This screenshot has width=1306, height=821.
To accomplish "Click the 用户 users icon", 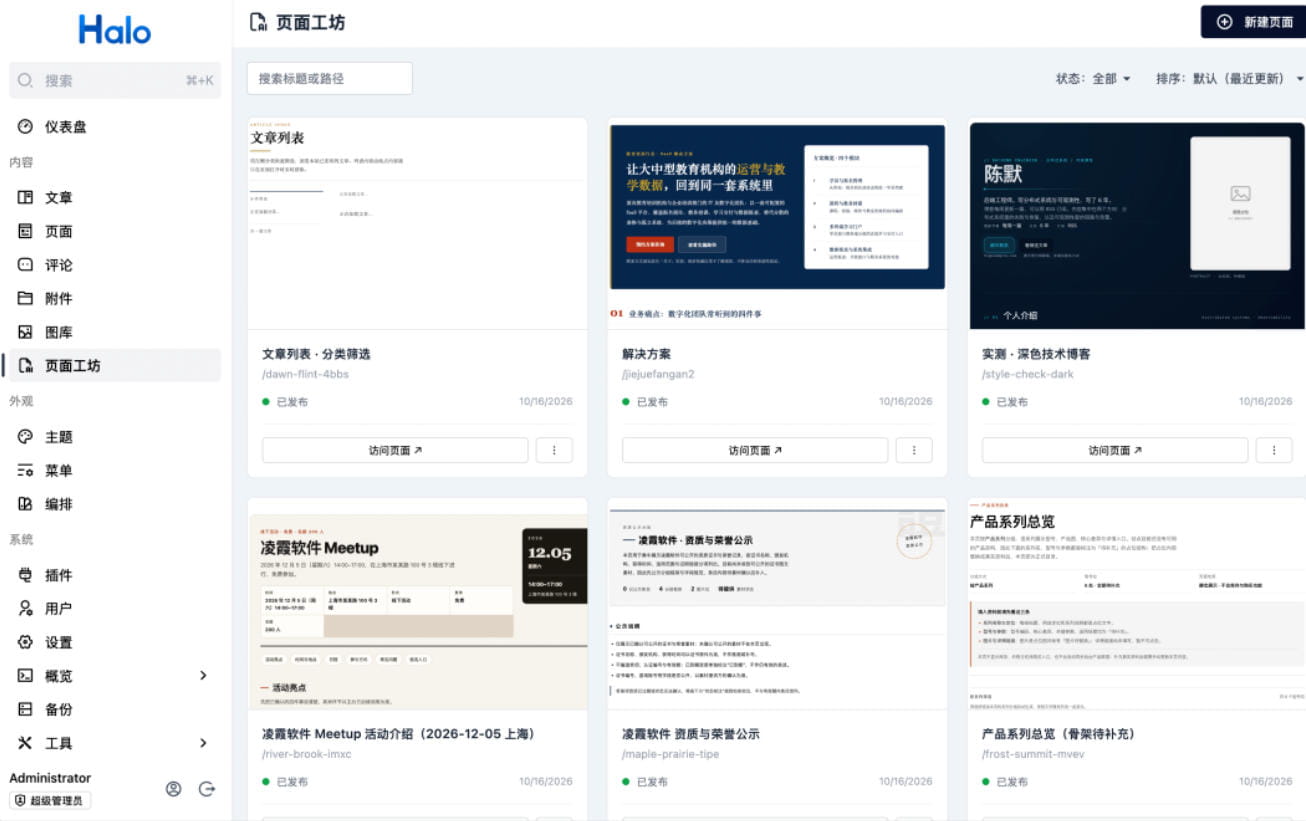I will point(26,608).
